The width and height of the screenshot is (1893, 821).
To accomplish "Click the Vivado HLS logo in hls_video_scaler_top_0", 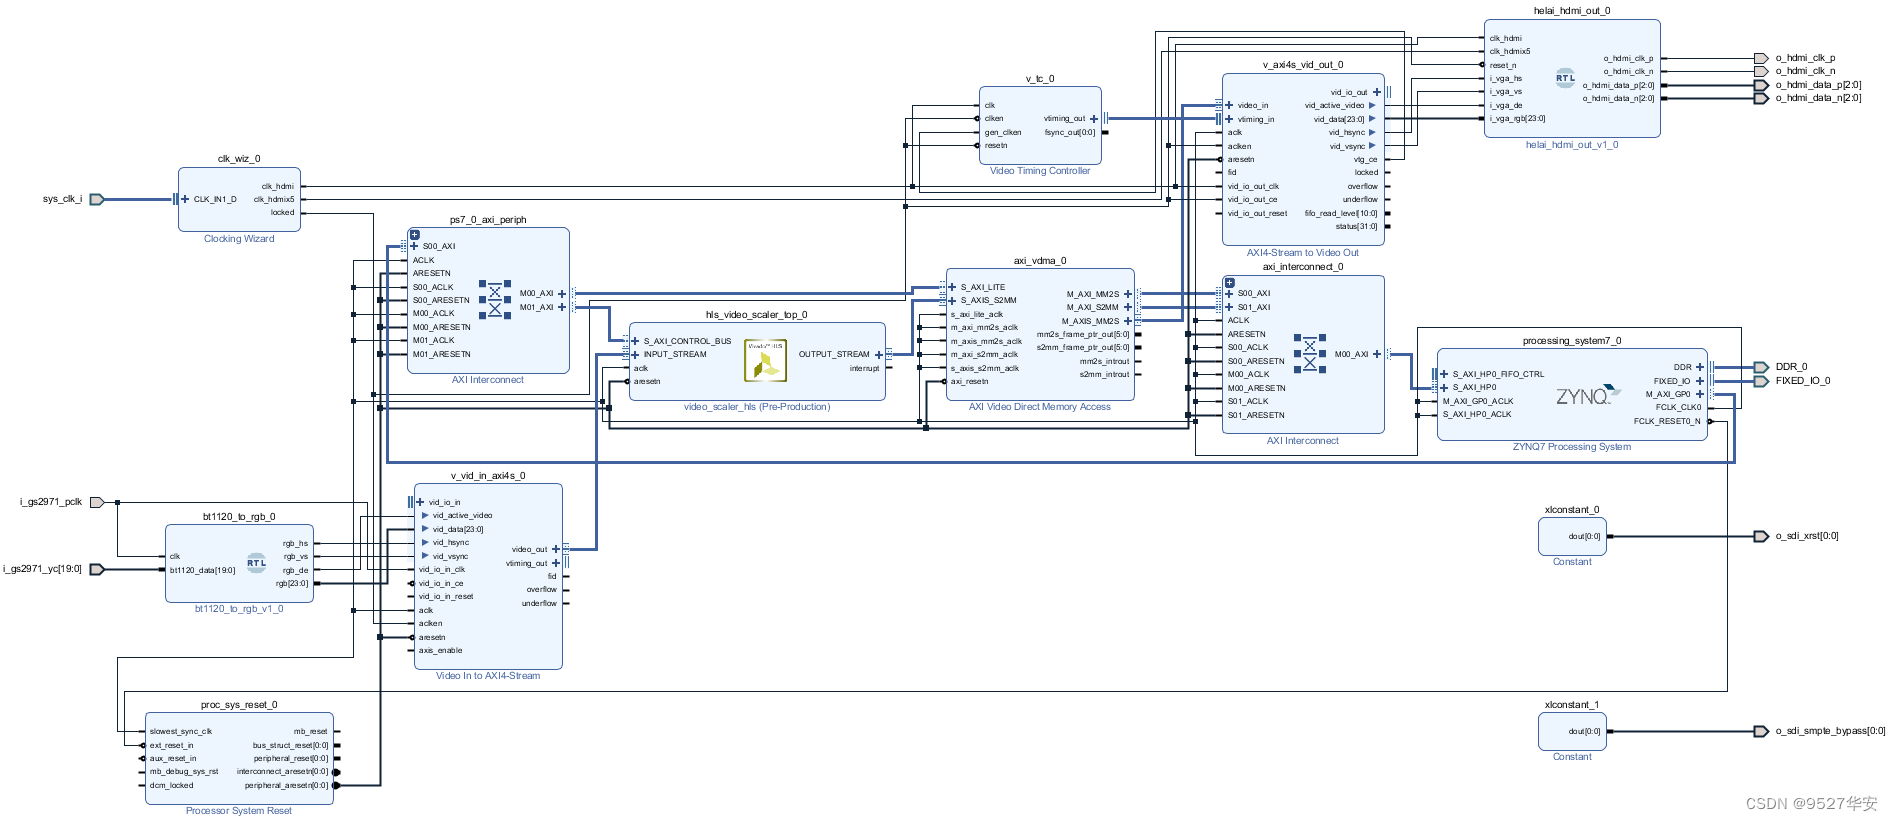I will [x=765, y=361].
